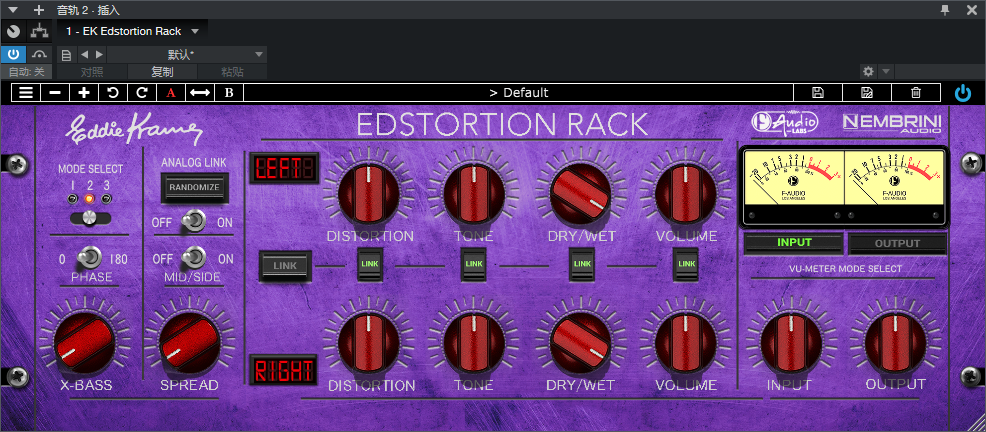986x432 pixels.
Task: Click the left channel TONE knob
Action: coord(474,193)
